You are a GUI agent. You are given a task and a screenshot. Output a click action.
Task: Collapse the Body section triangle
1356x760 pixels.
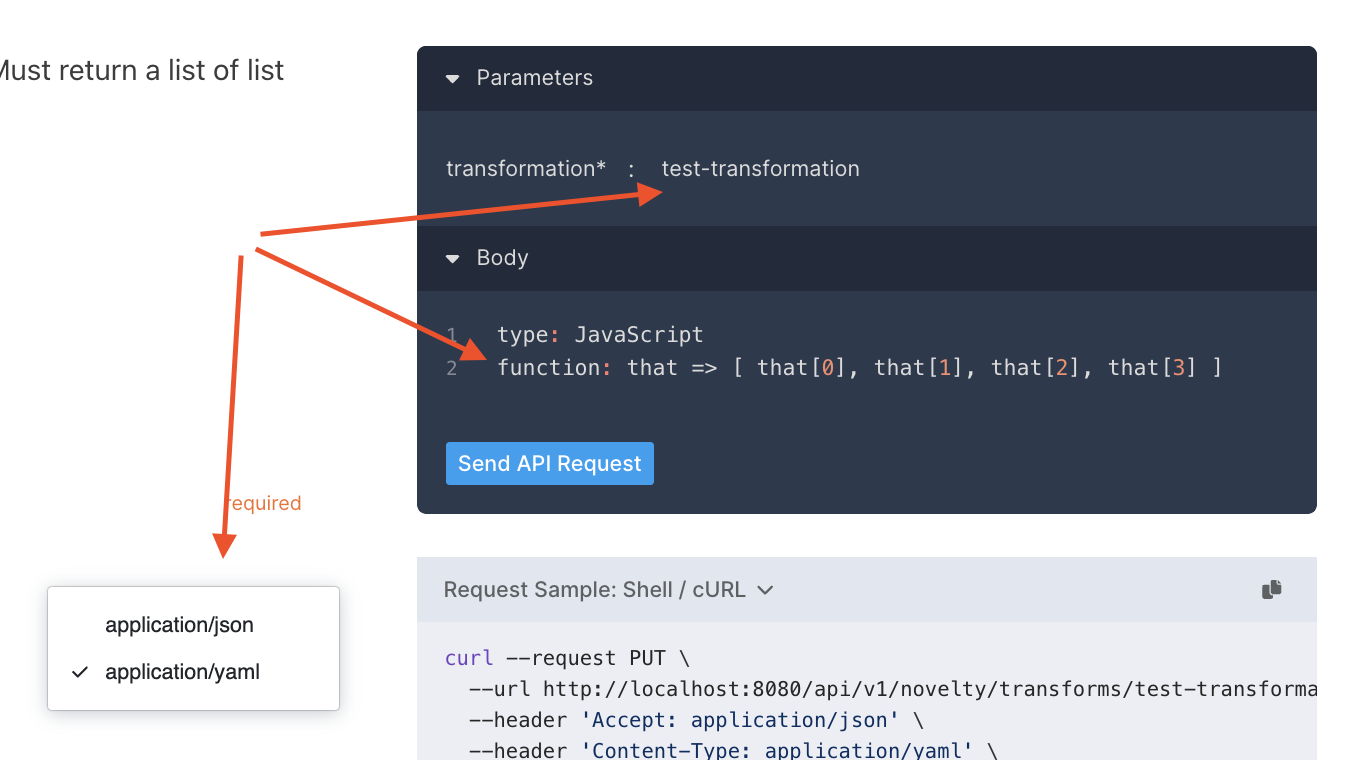coord(453,258)
